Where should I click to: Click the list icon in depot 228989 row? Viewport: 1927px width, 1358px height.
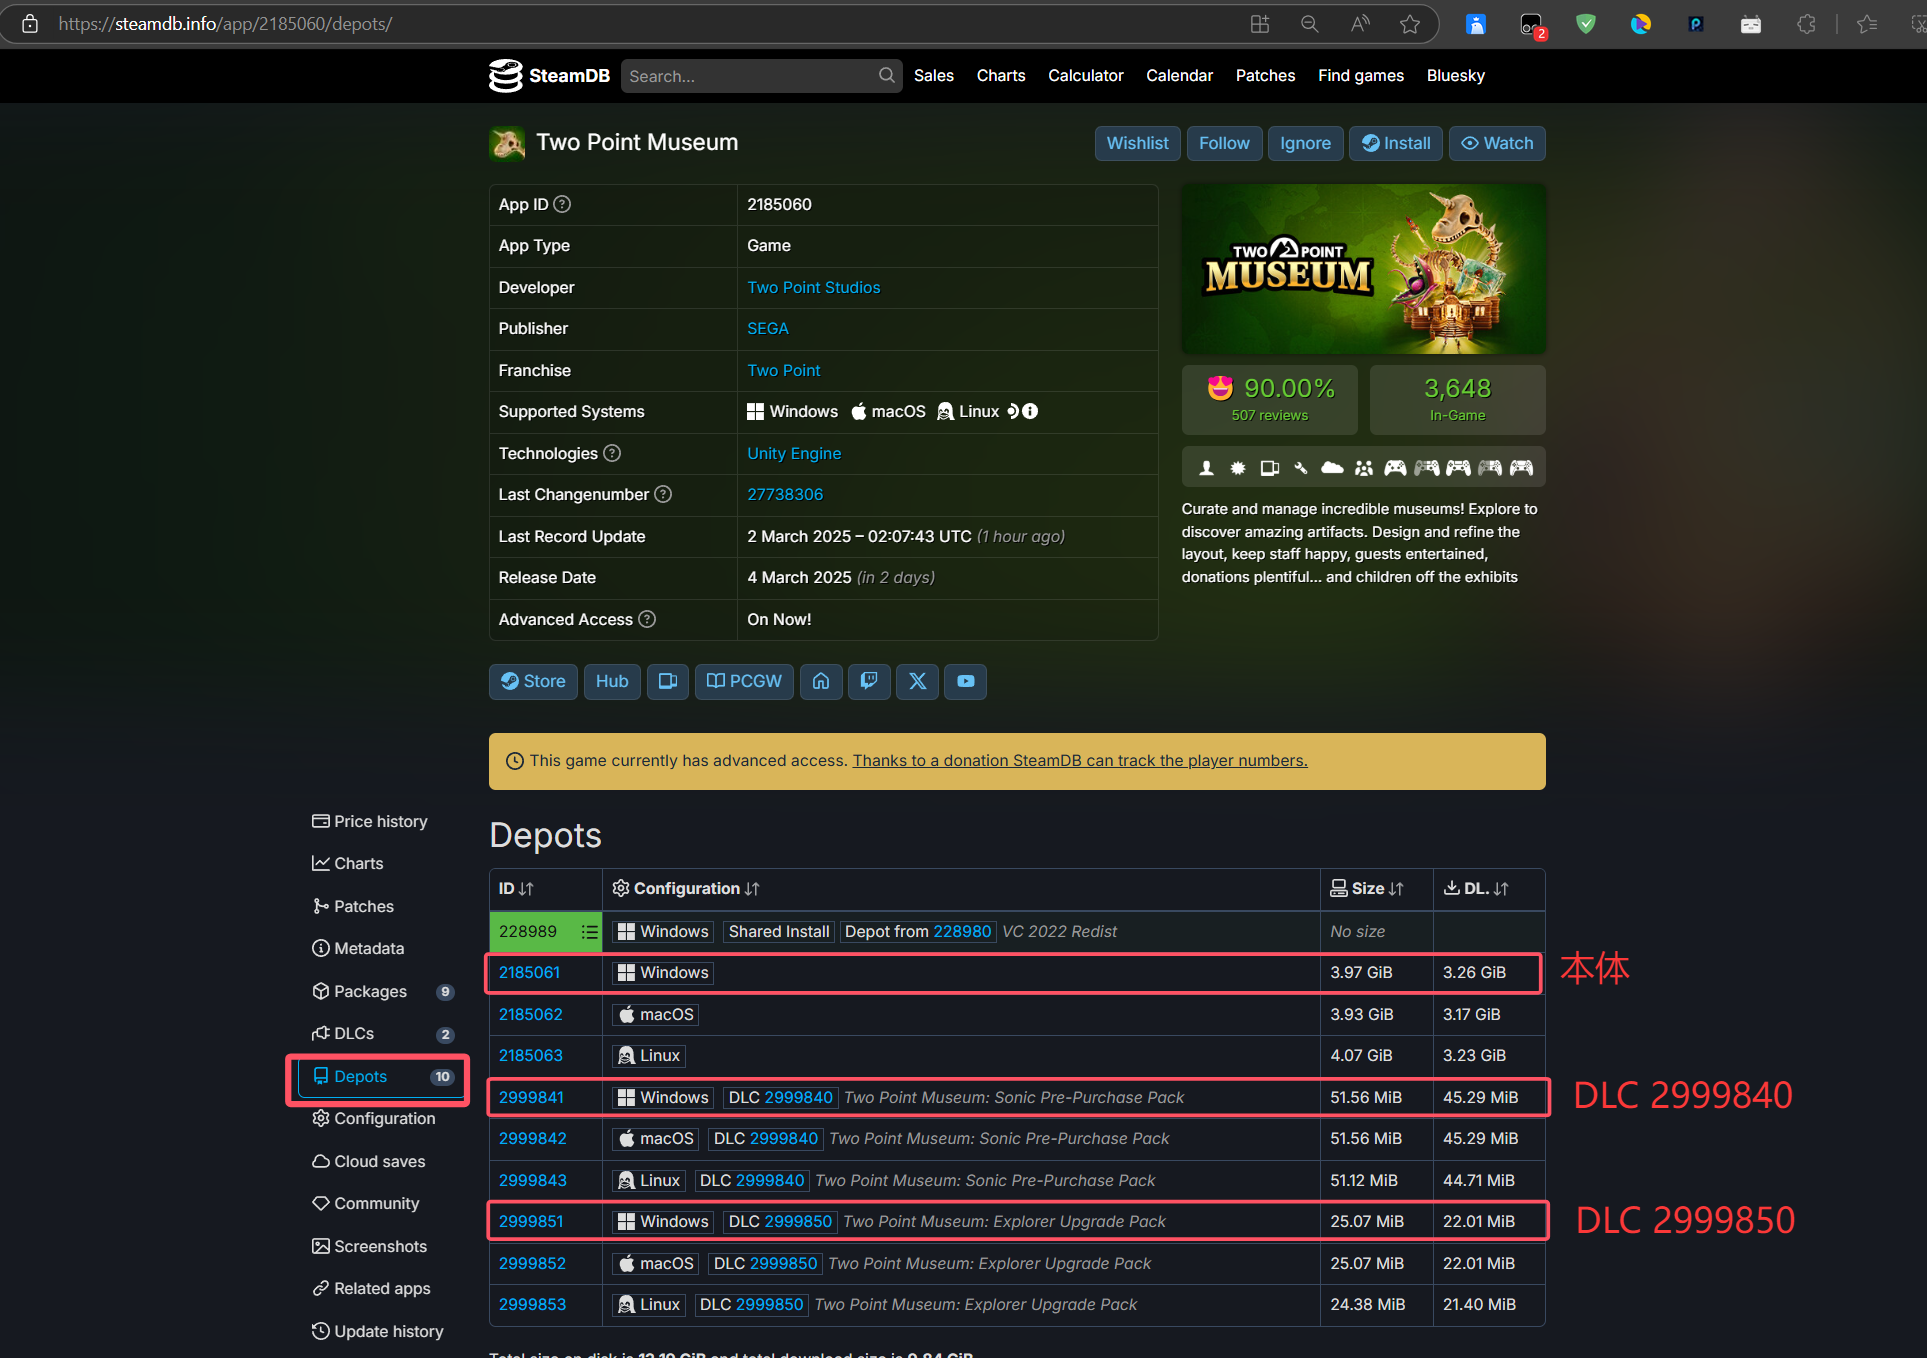click(x=590, y=931)
